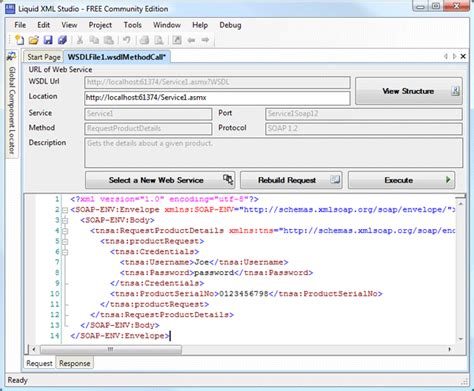474x391 pixels.
Task: Click the Save disk toolbar icon
Action: 48,40
